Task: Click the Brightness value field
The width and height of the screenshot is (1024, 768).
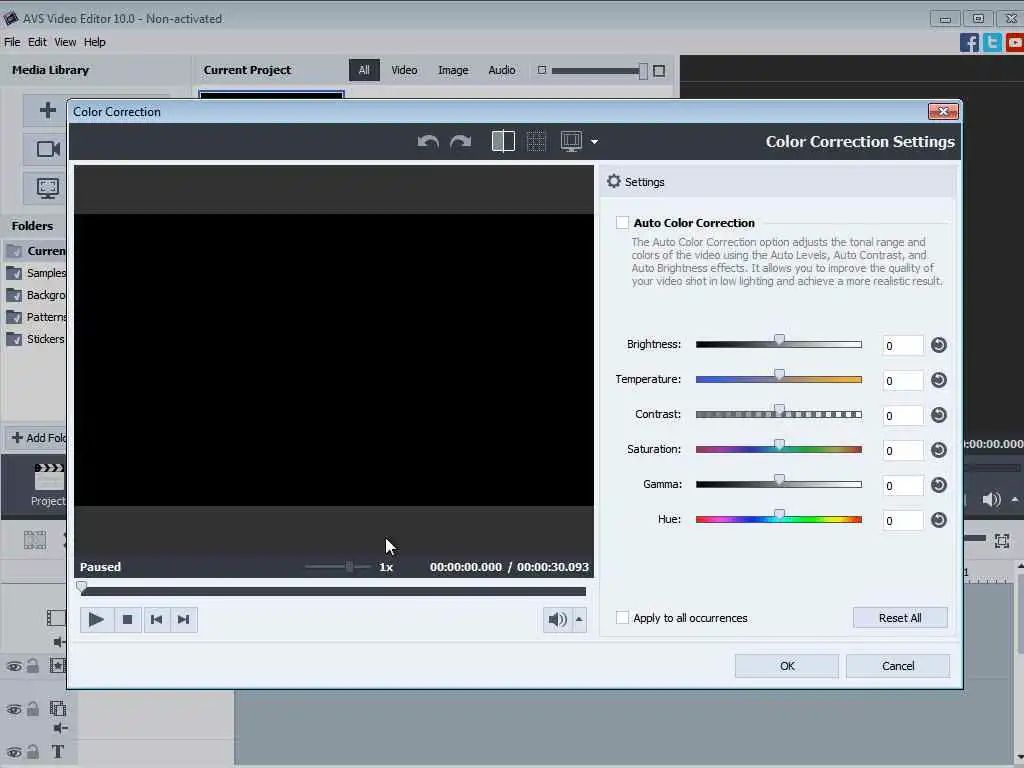Action: pos(903,345)
